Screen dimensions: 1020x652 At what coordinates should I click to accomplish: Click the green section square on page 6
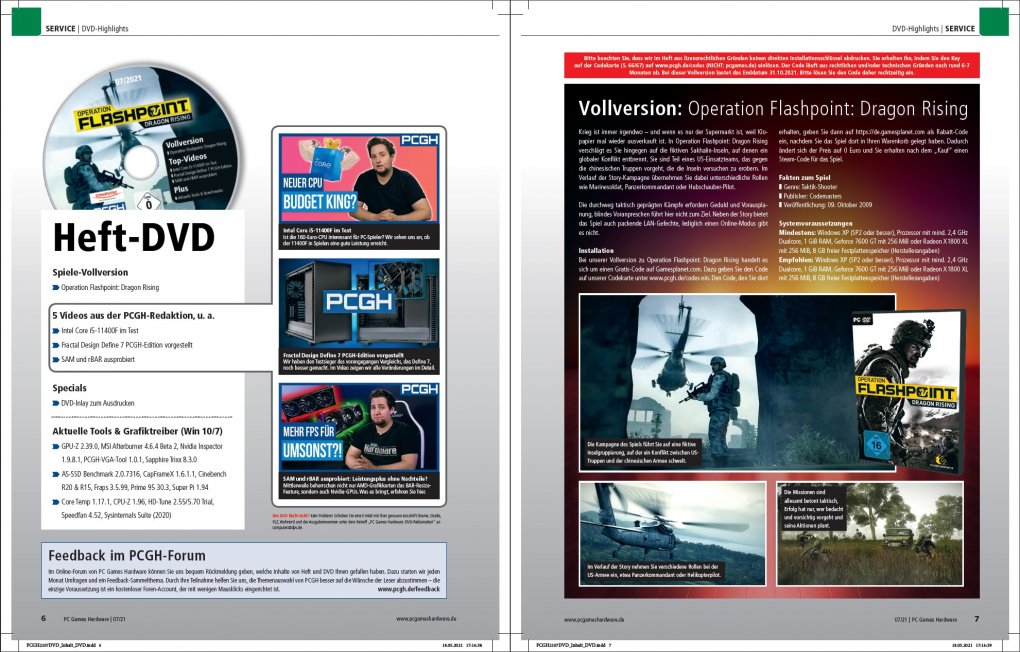pos(26,21)
